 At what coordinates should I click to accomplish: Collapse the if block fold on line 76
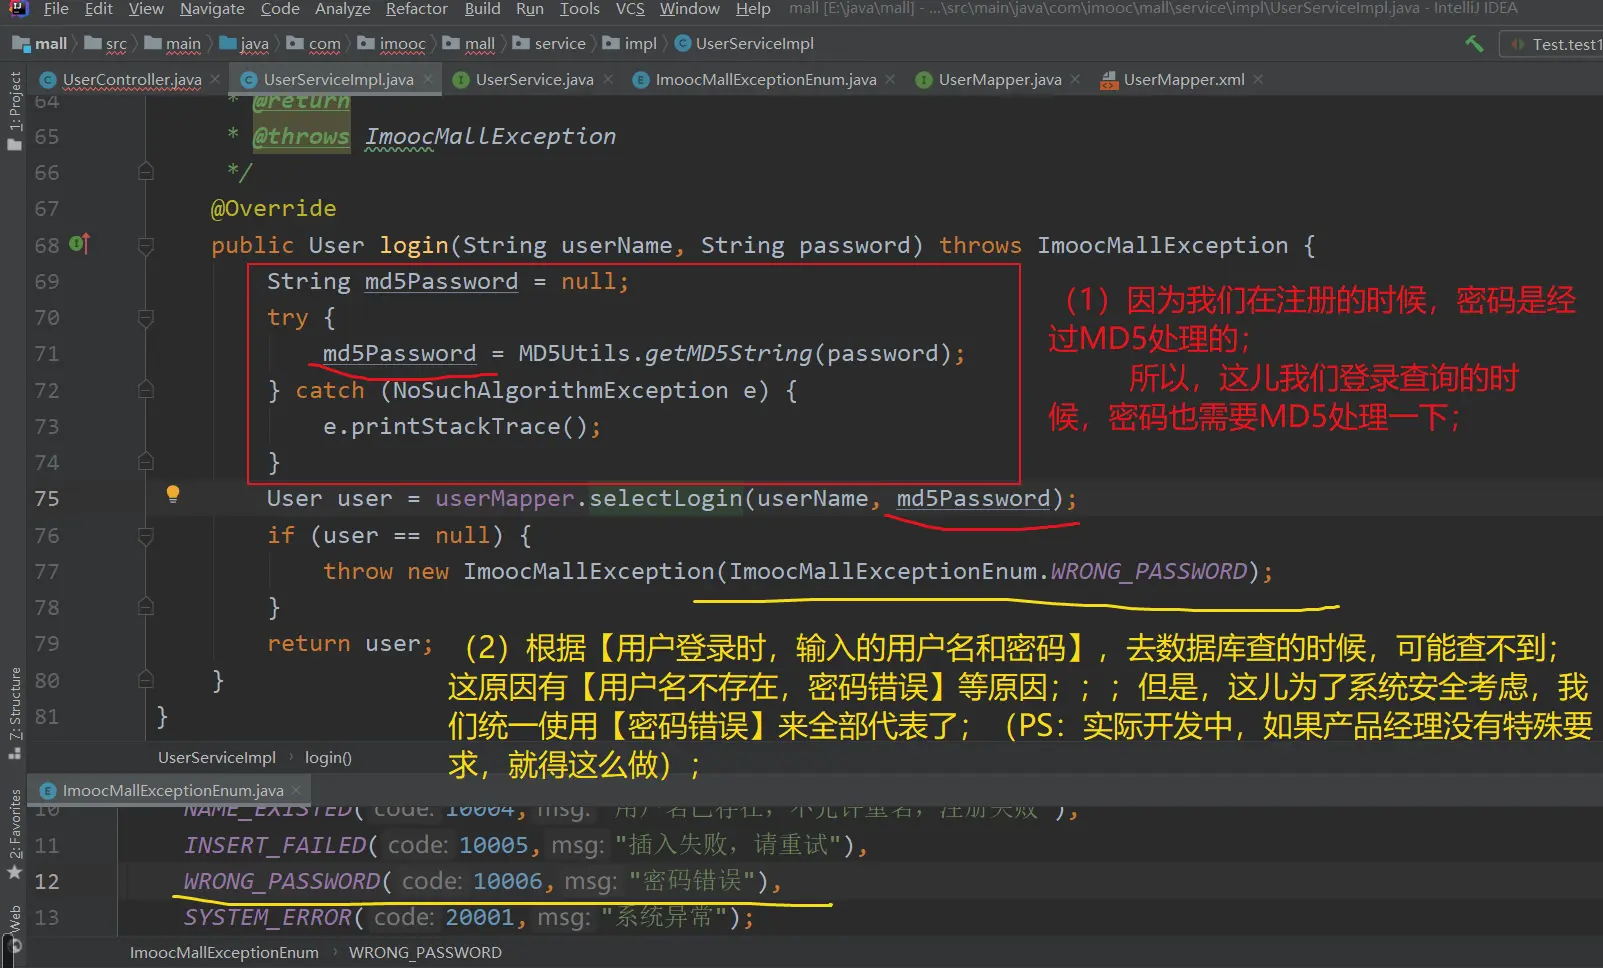coord(146,536)
